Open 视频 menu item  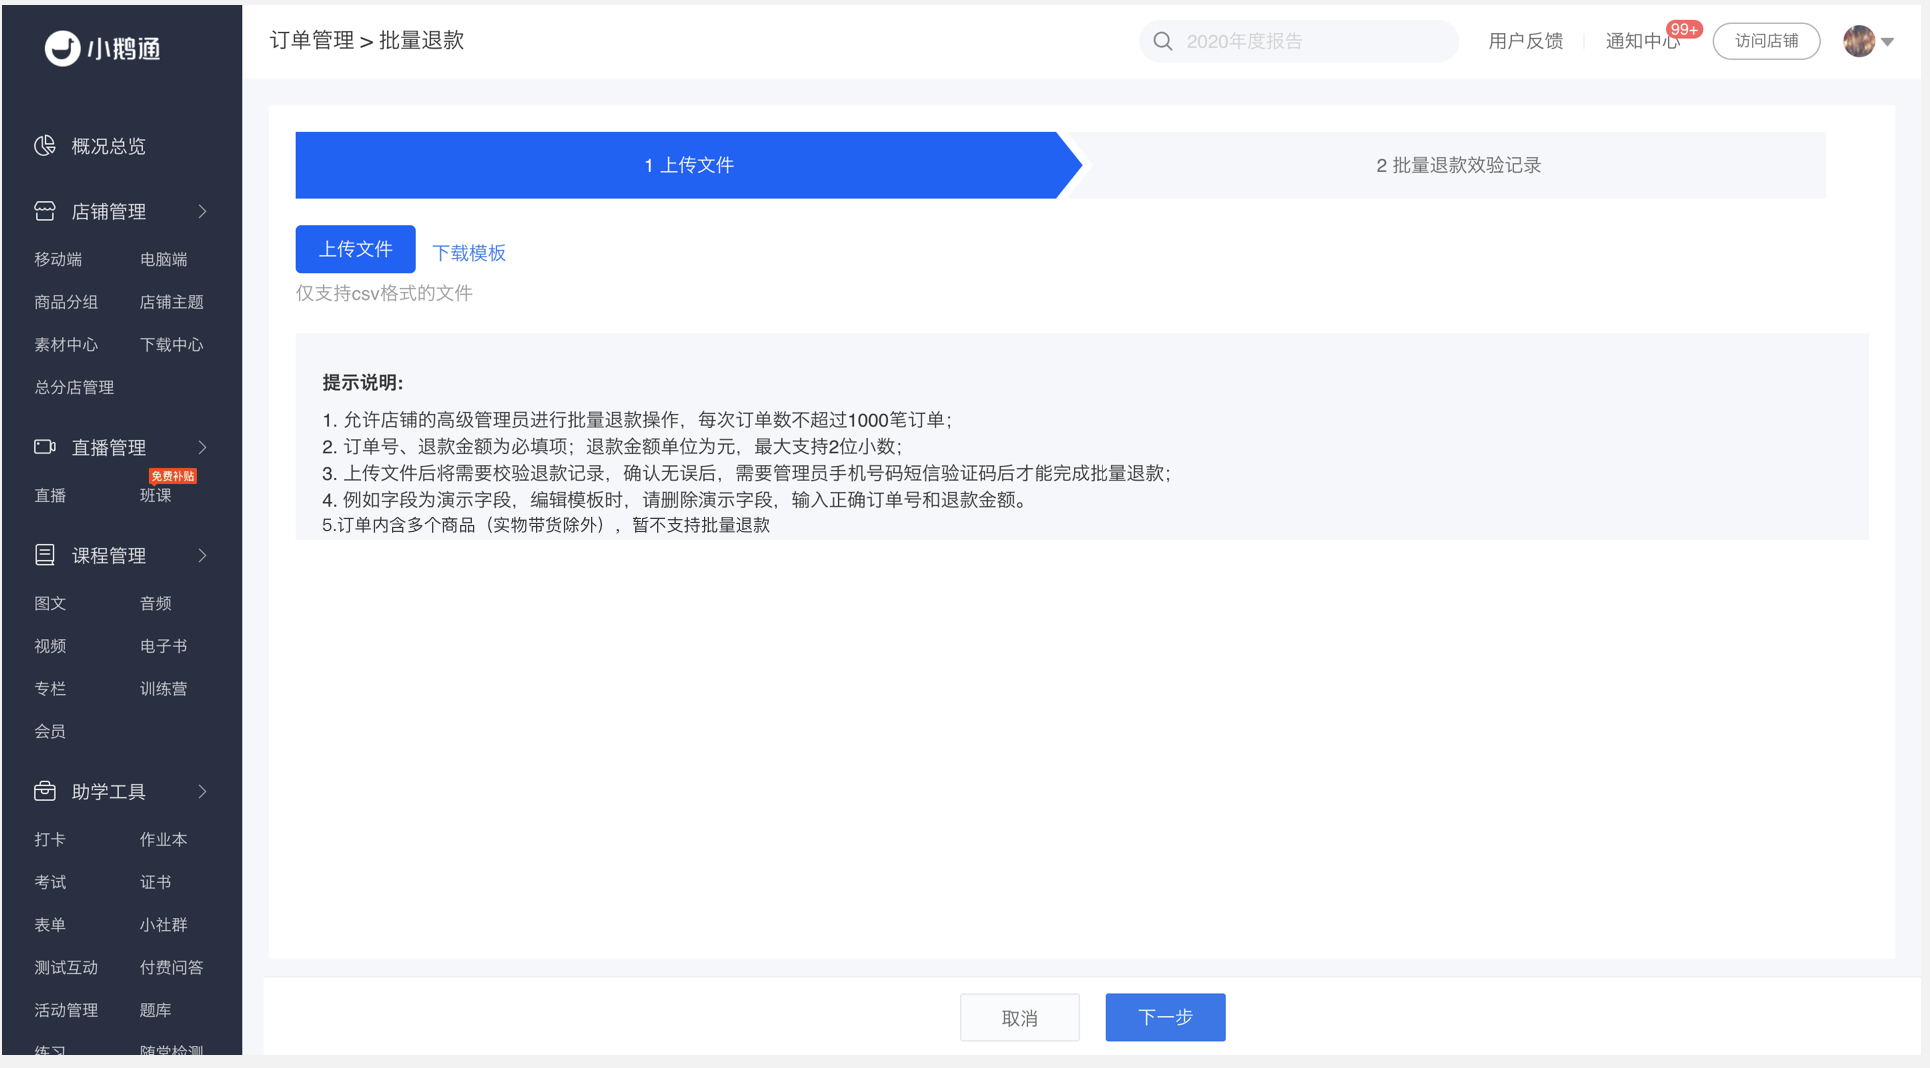[50, 647]
